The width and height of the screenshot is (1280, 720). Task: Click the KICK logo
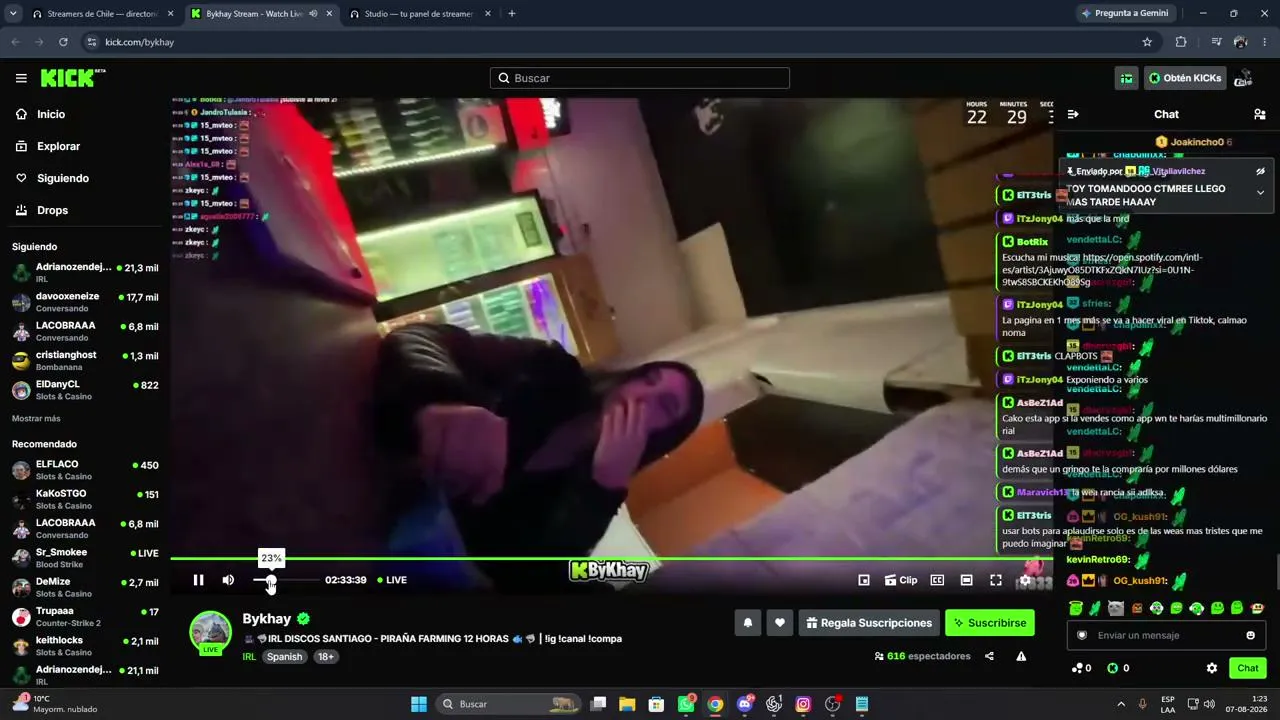[73, 78]
